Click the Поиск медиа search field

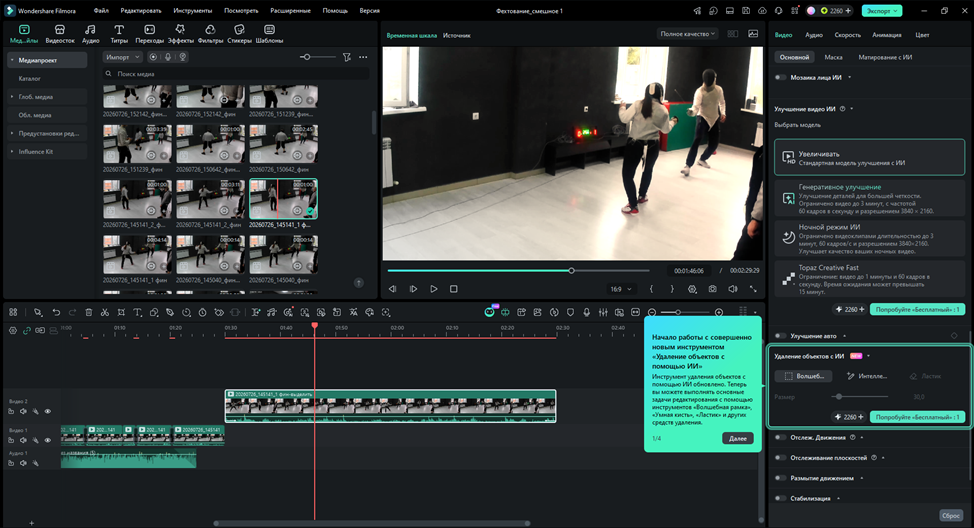point(236,74)
